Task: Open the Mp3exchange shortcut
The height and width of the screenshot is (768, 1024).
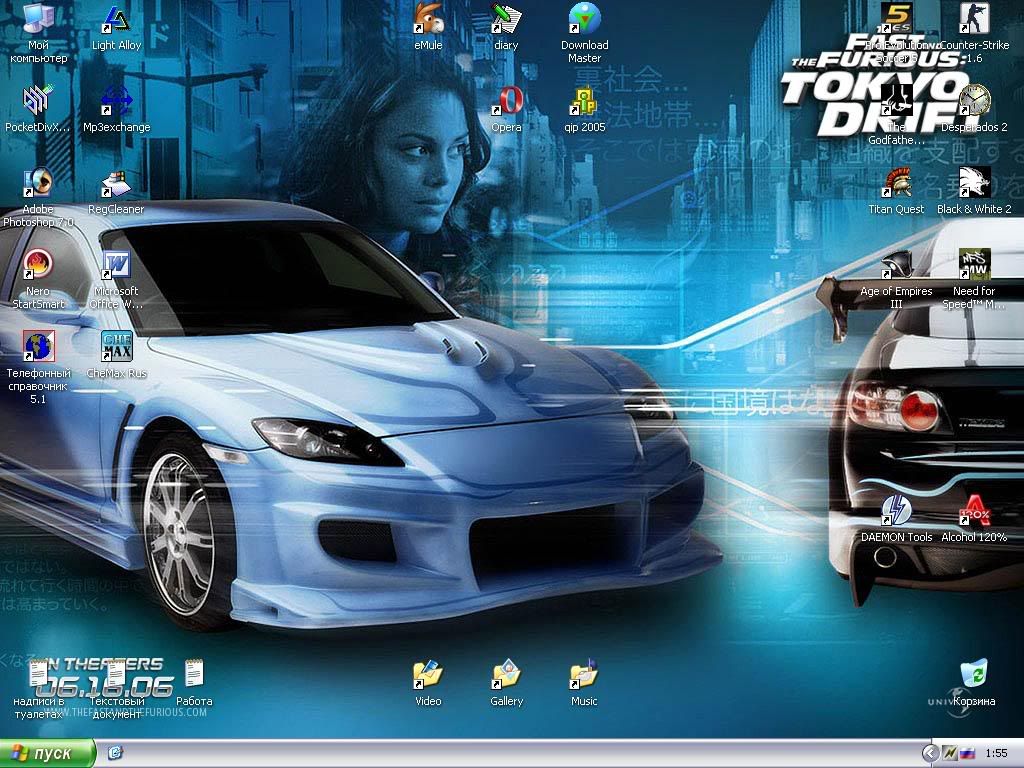Action: (116, 101)
